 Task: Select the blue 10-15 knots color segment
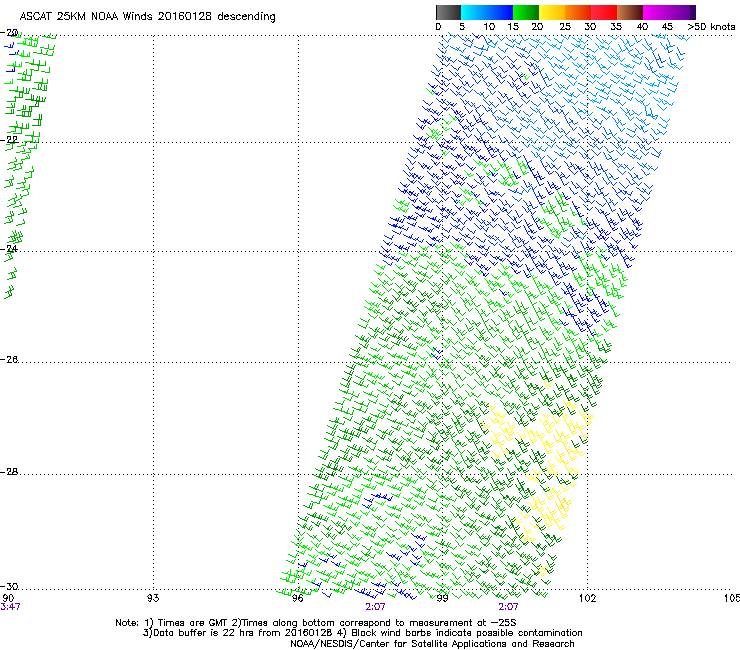point(500,12)
